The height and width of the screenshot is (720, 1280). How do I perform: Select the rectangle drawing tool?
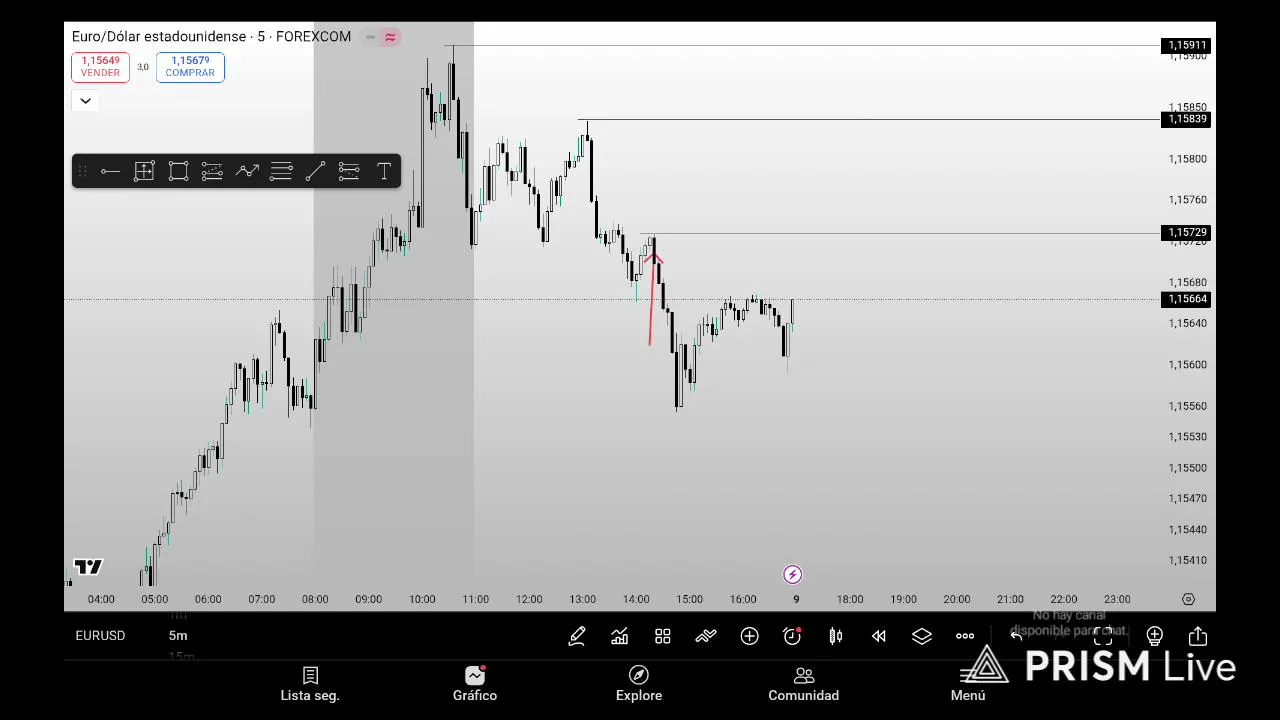coord(178,172)
